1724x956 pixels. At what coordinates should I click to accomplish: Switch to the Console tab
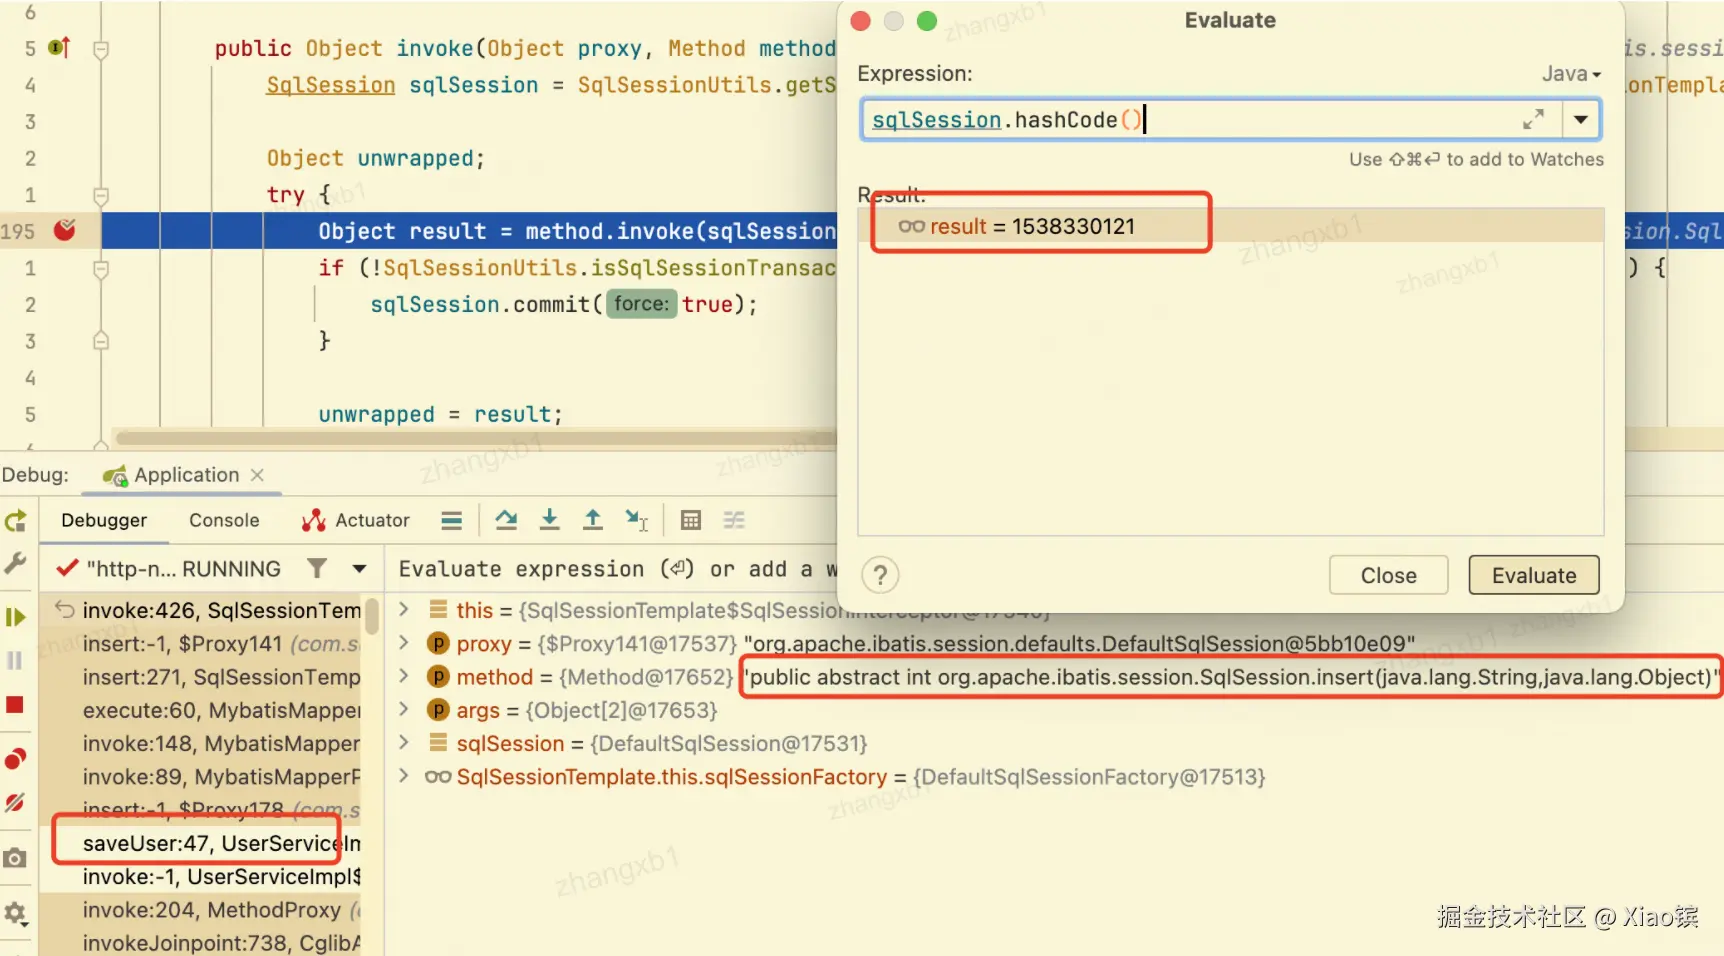224,520
